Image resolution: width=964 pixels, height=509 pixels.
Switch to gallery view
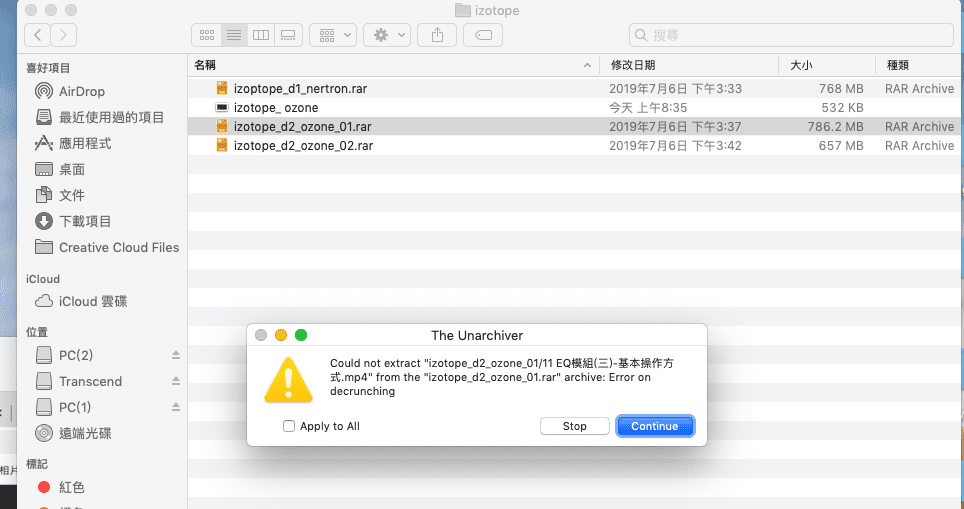(x=288, y=35)
